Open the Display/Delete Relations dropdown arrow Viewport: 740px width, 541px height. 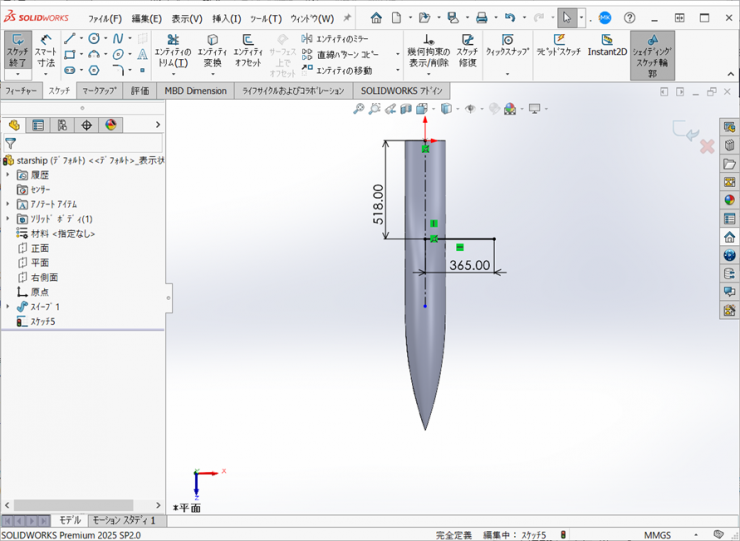tap(429, 75)
